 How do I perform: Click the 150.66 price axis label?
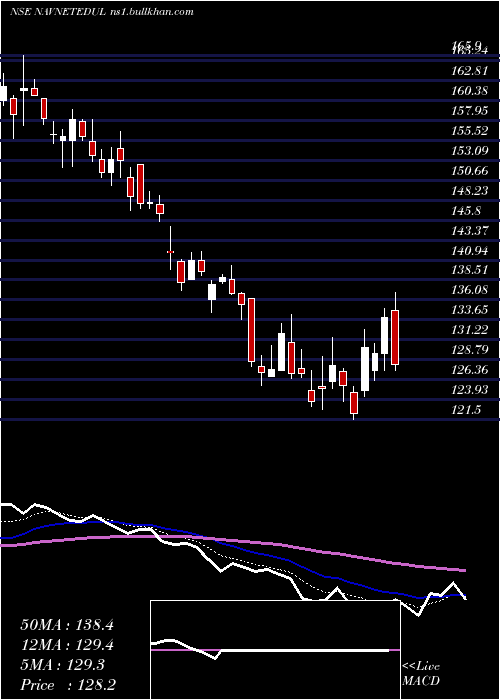471,171
